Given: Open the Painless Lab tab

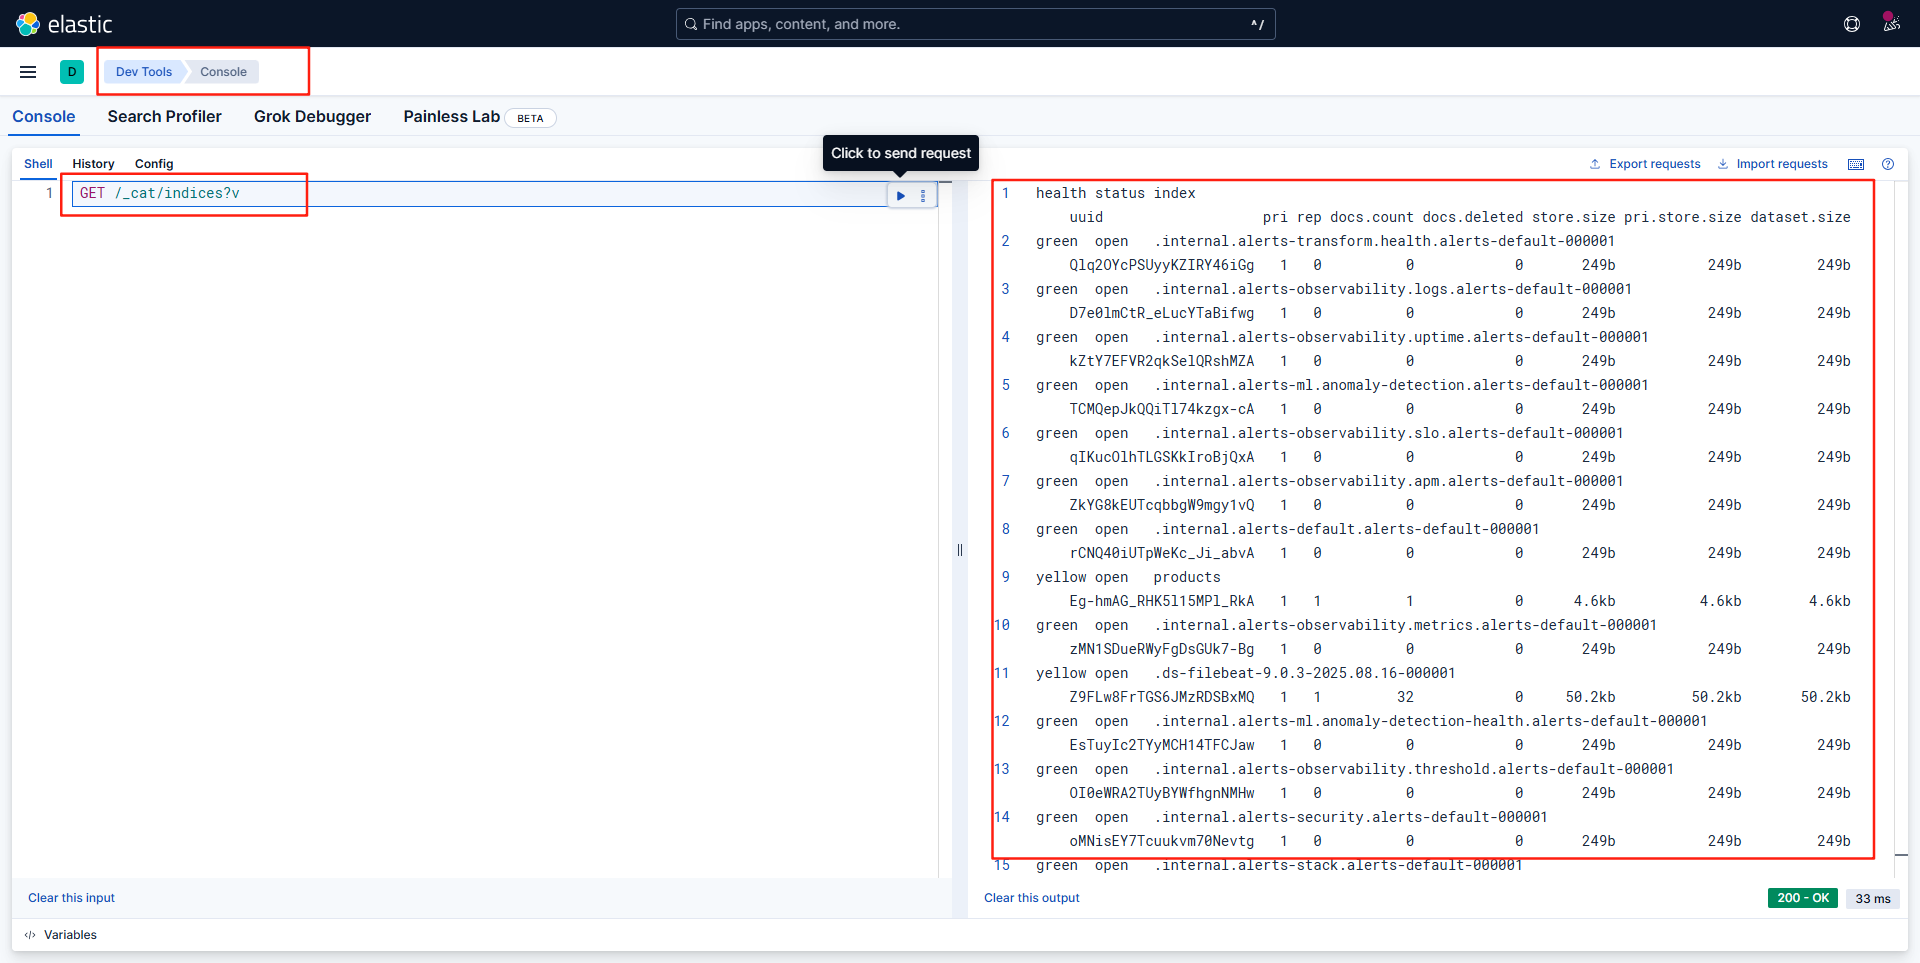Looking at the screenshot, I should pos(452,117).
